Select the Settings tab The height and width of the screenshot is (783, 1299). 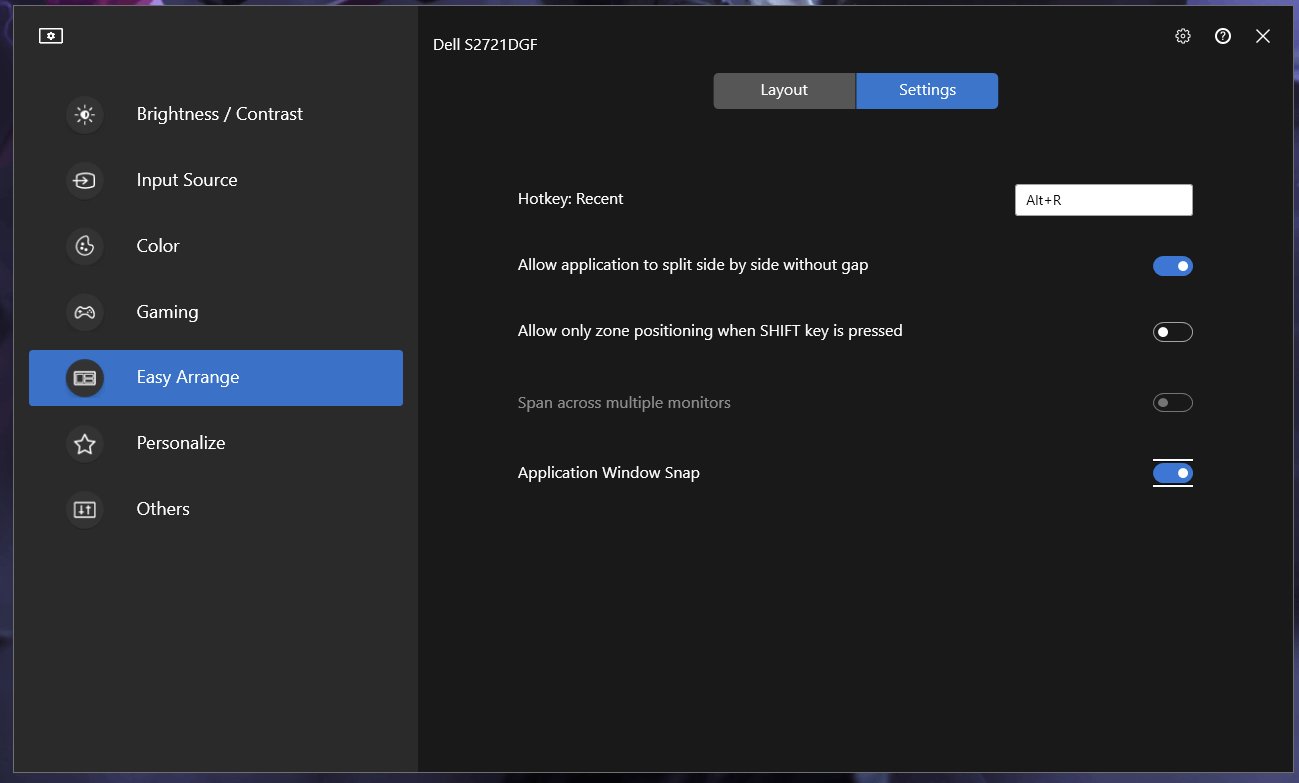click(x=927, y=90)
